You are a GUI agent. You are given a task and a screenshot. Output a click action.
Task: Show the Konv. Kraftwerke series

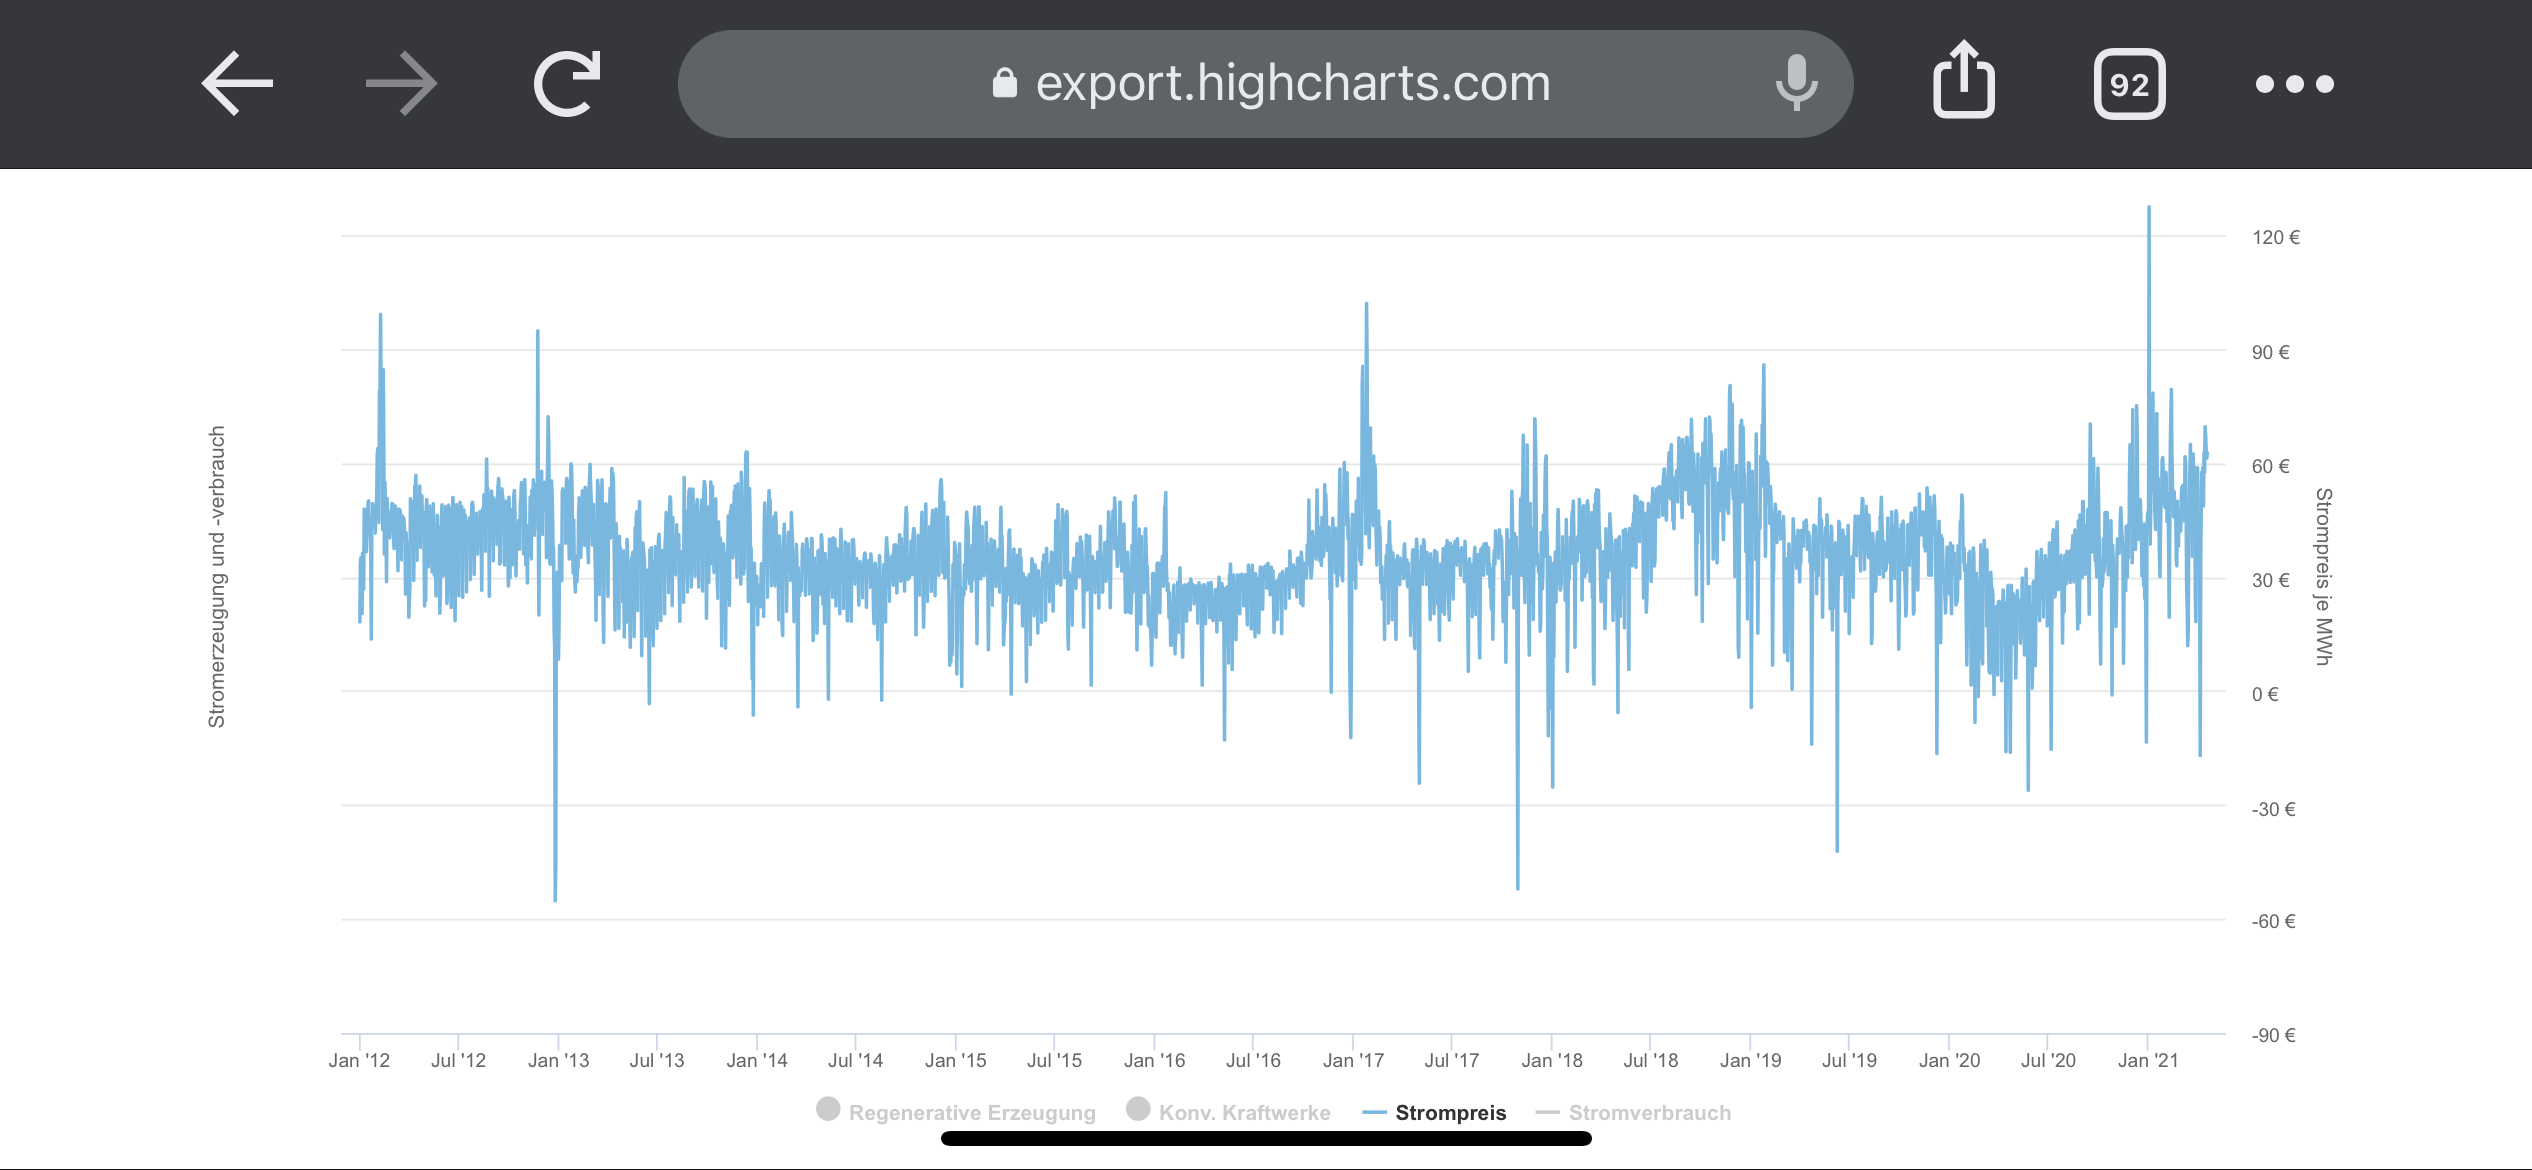1244,1113
